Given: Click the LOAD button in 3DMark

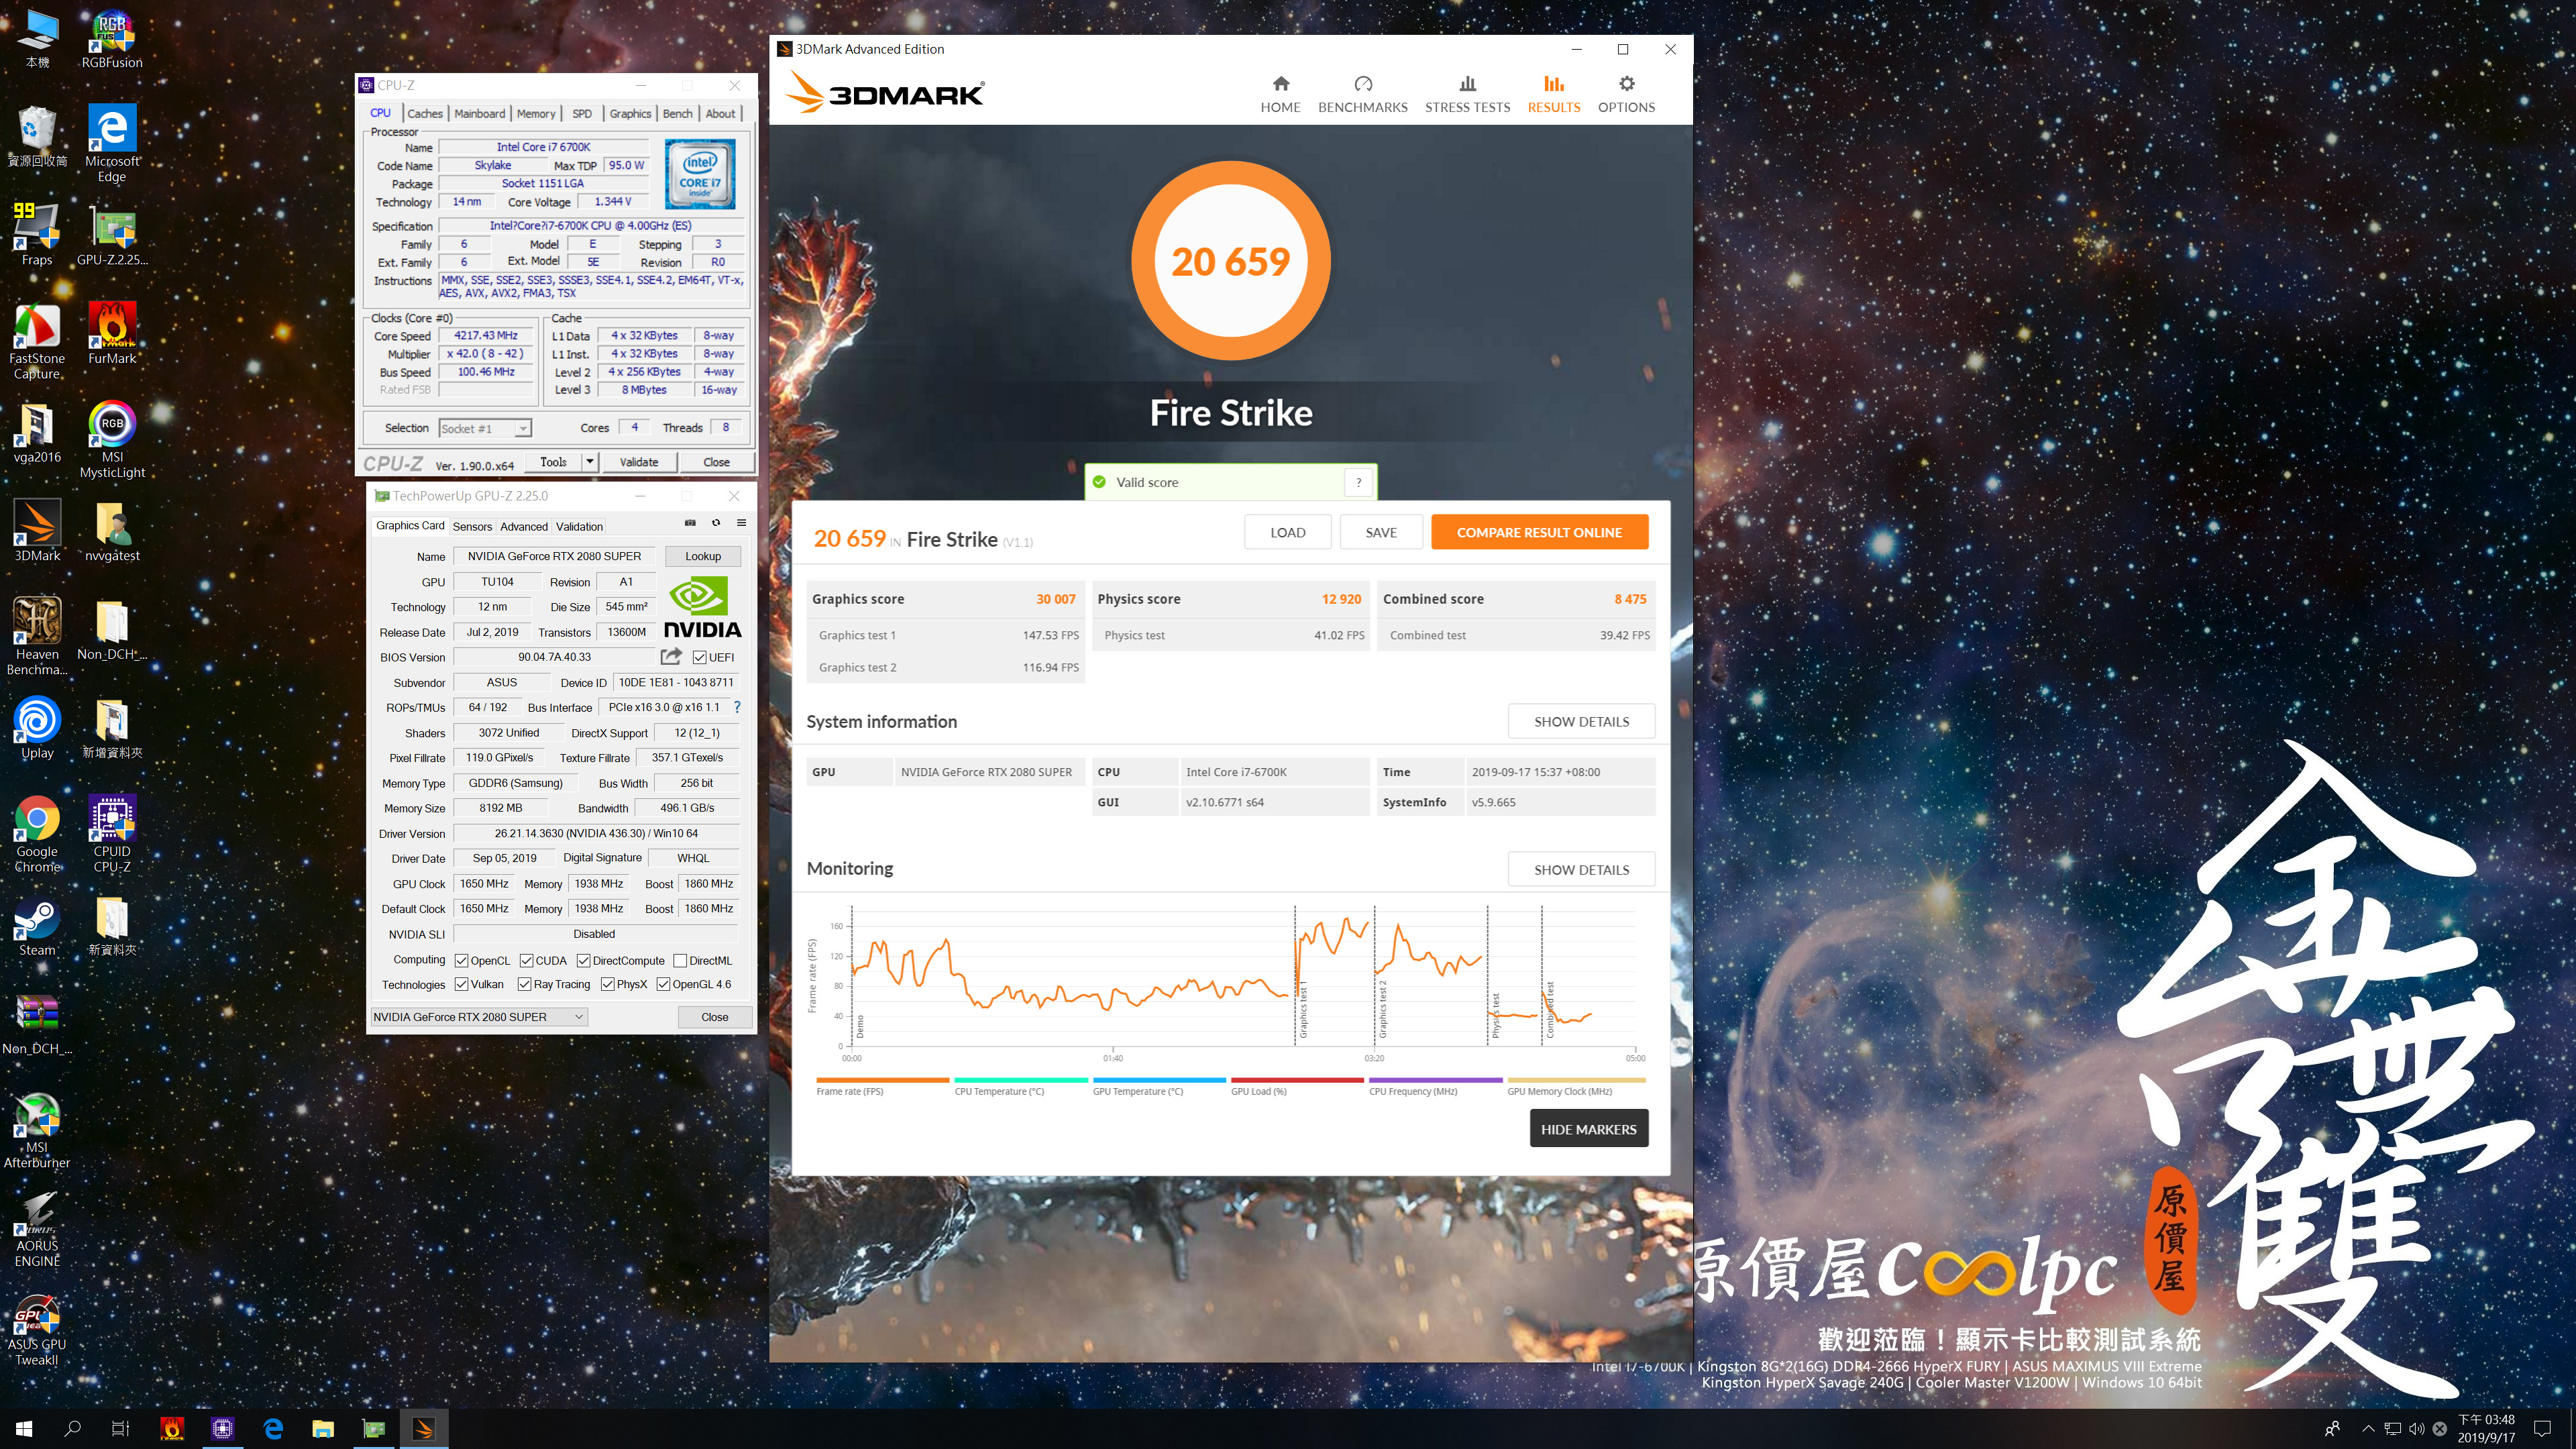Looking at the screenshot, I should (x=1287, y=532).
